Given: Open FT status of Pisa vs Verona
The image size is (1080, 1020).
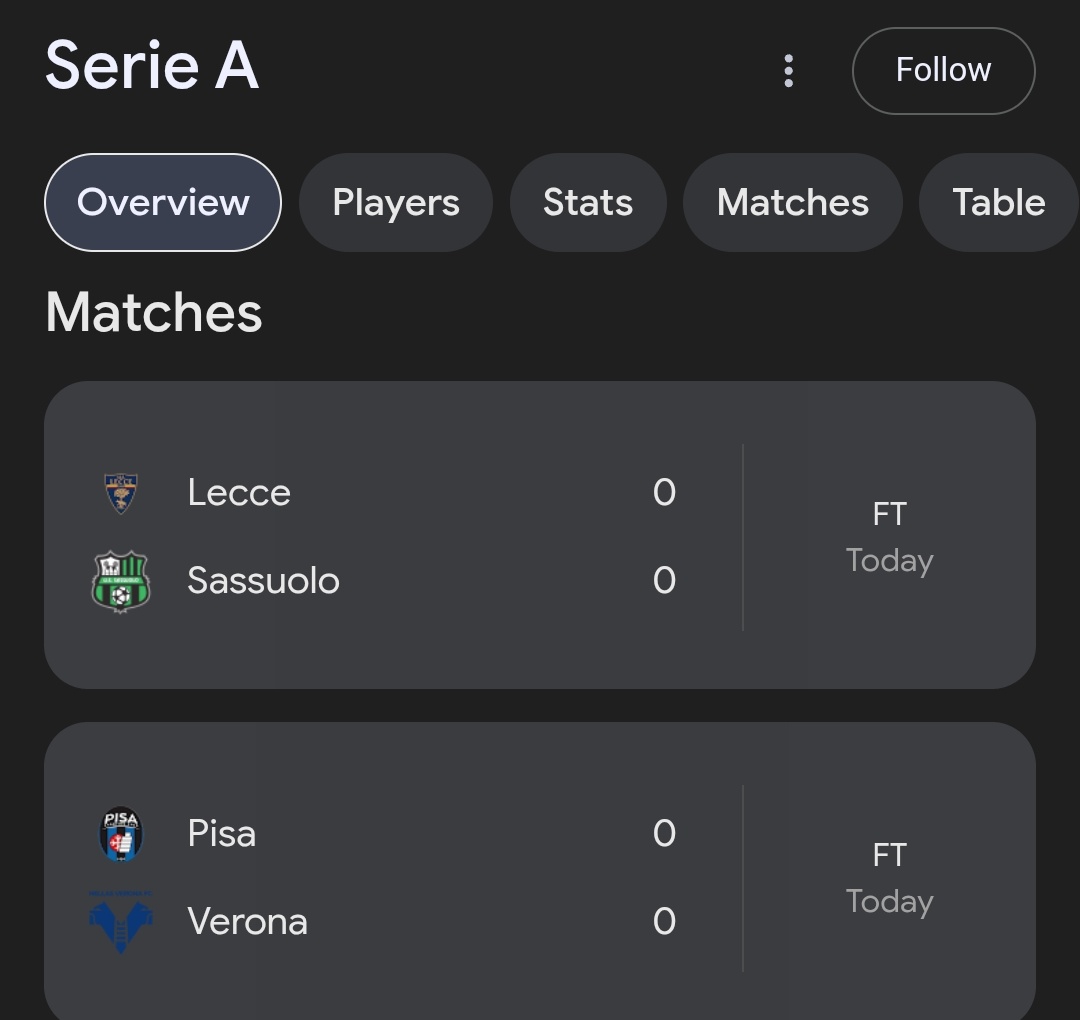Looking at the screenshot, I should point(889,855).
